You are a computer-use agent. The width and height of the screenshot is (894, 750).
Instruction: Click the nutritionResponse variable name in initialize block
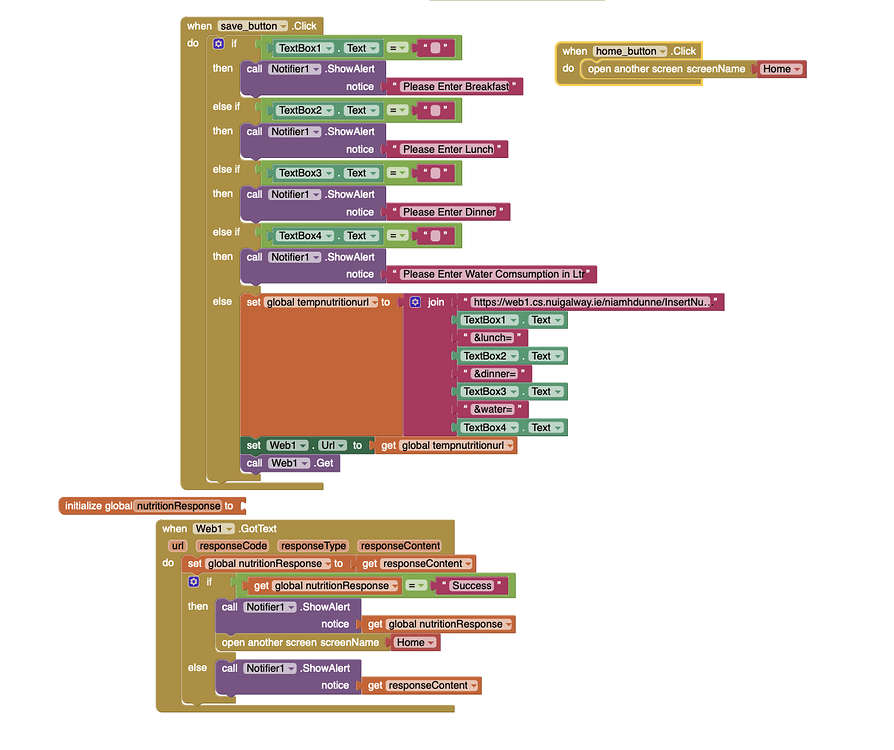pyautogui.click(x=177, y=506)
